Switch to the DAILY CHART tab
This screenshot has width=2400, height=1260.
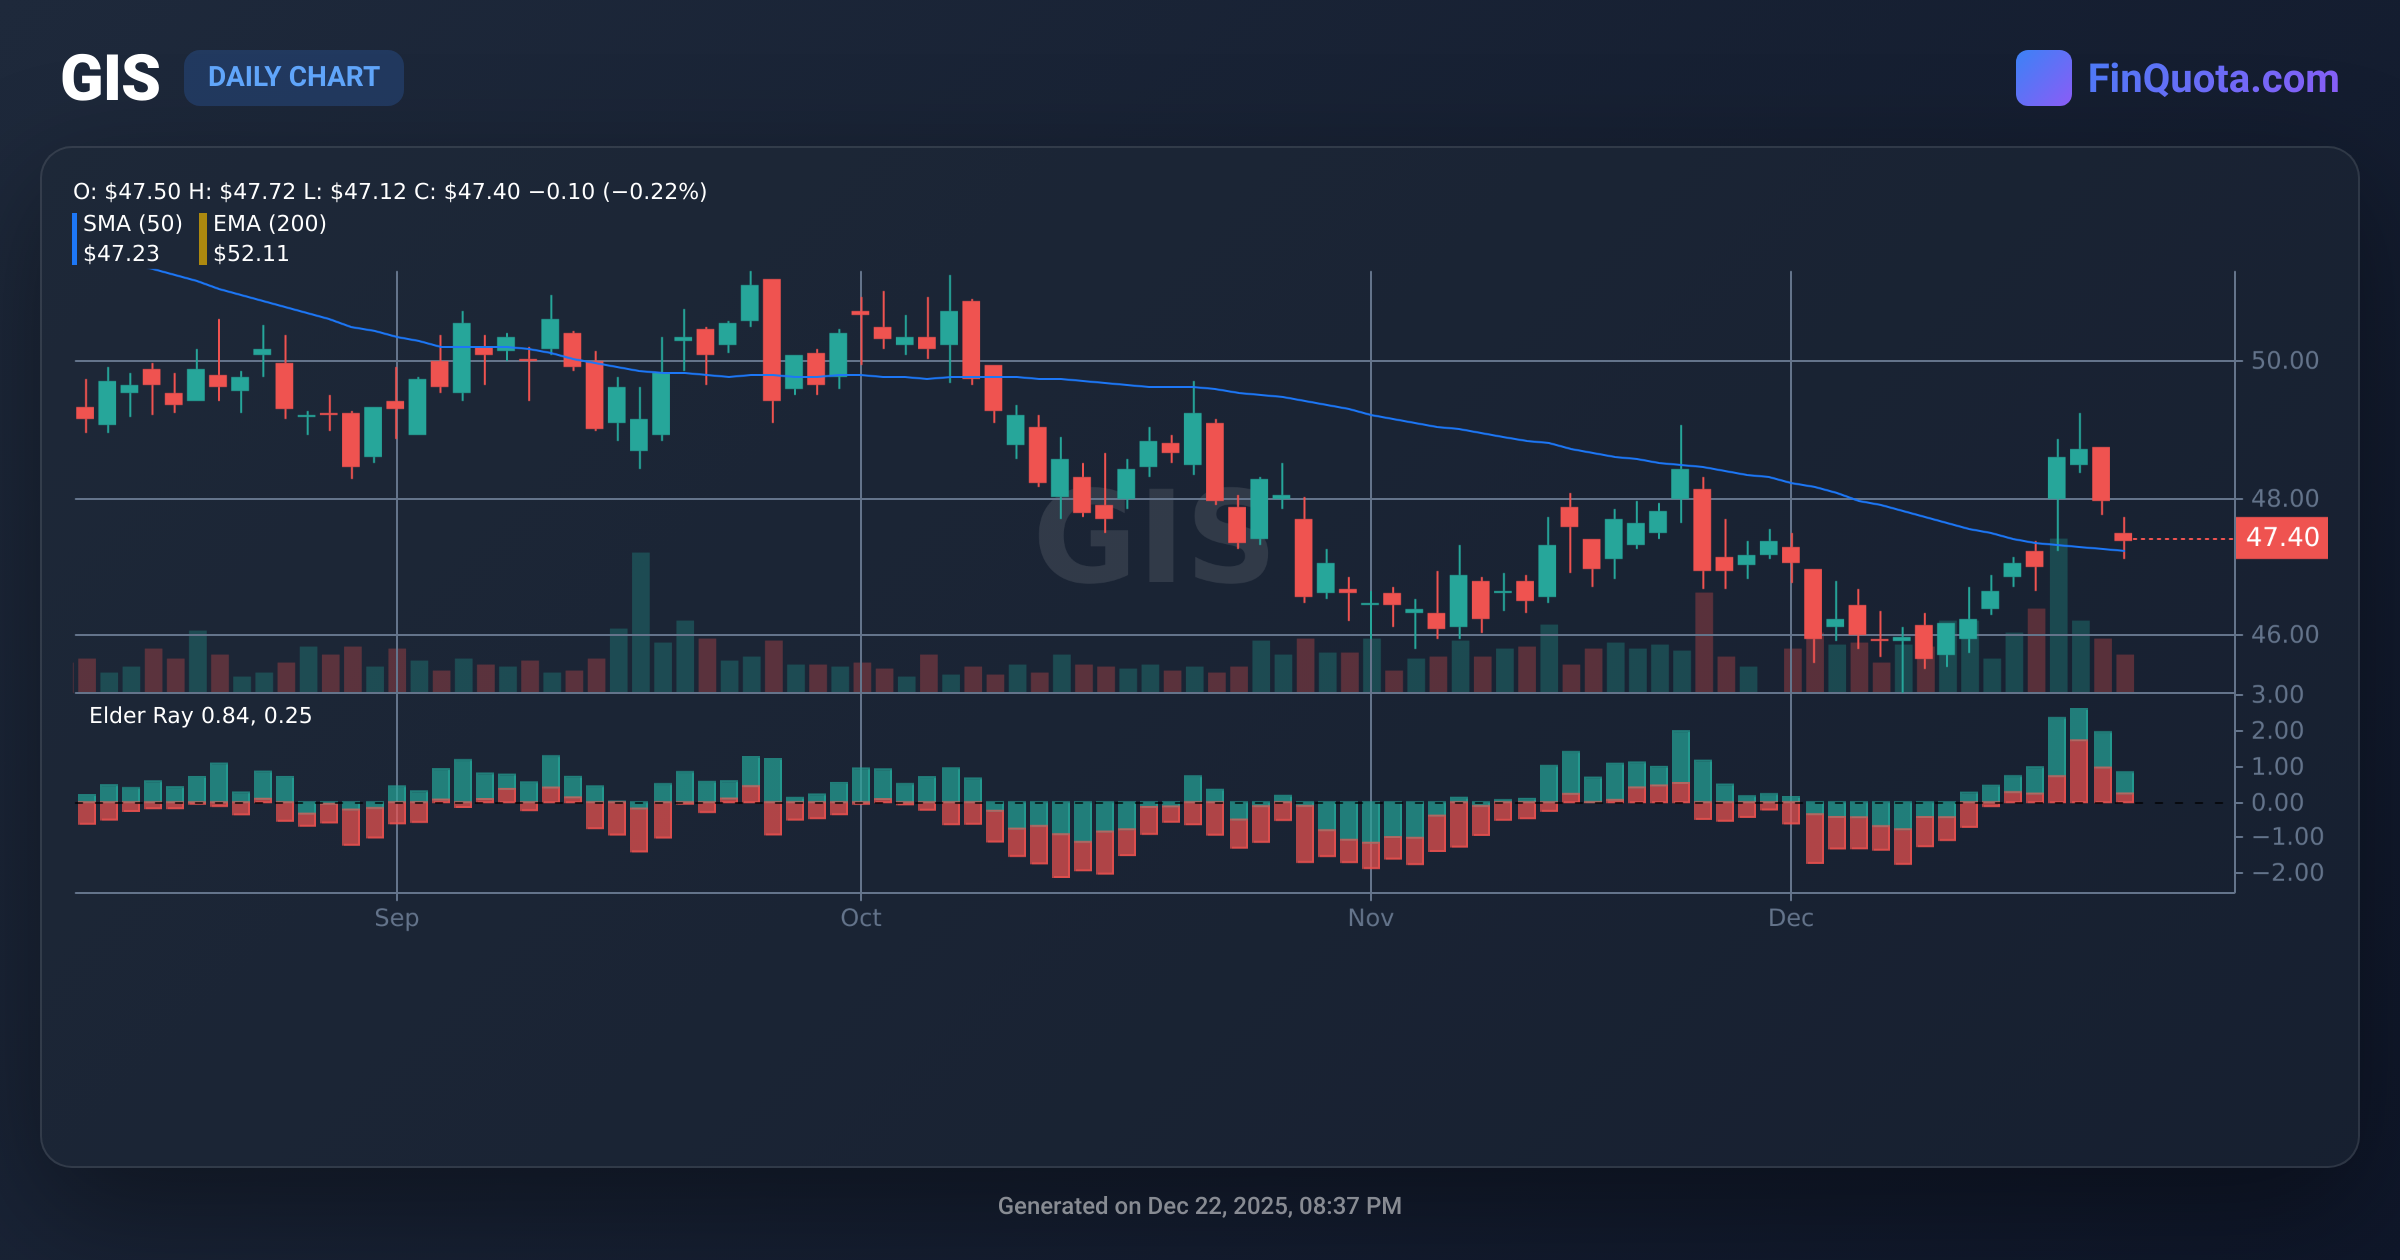coord(294,77)
